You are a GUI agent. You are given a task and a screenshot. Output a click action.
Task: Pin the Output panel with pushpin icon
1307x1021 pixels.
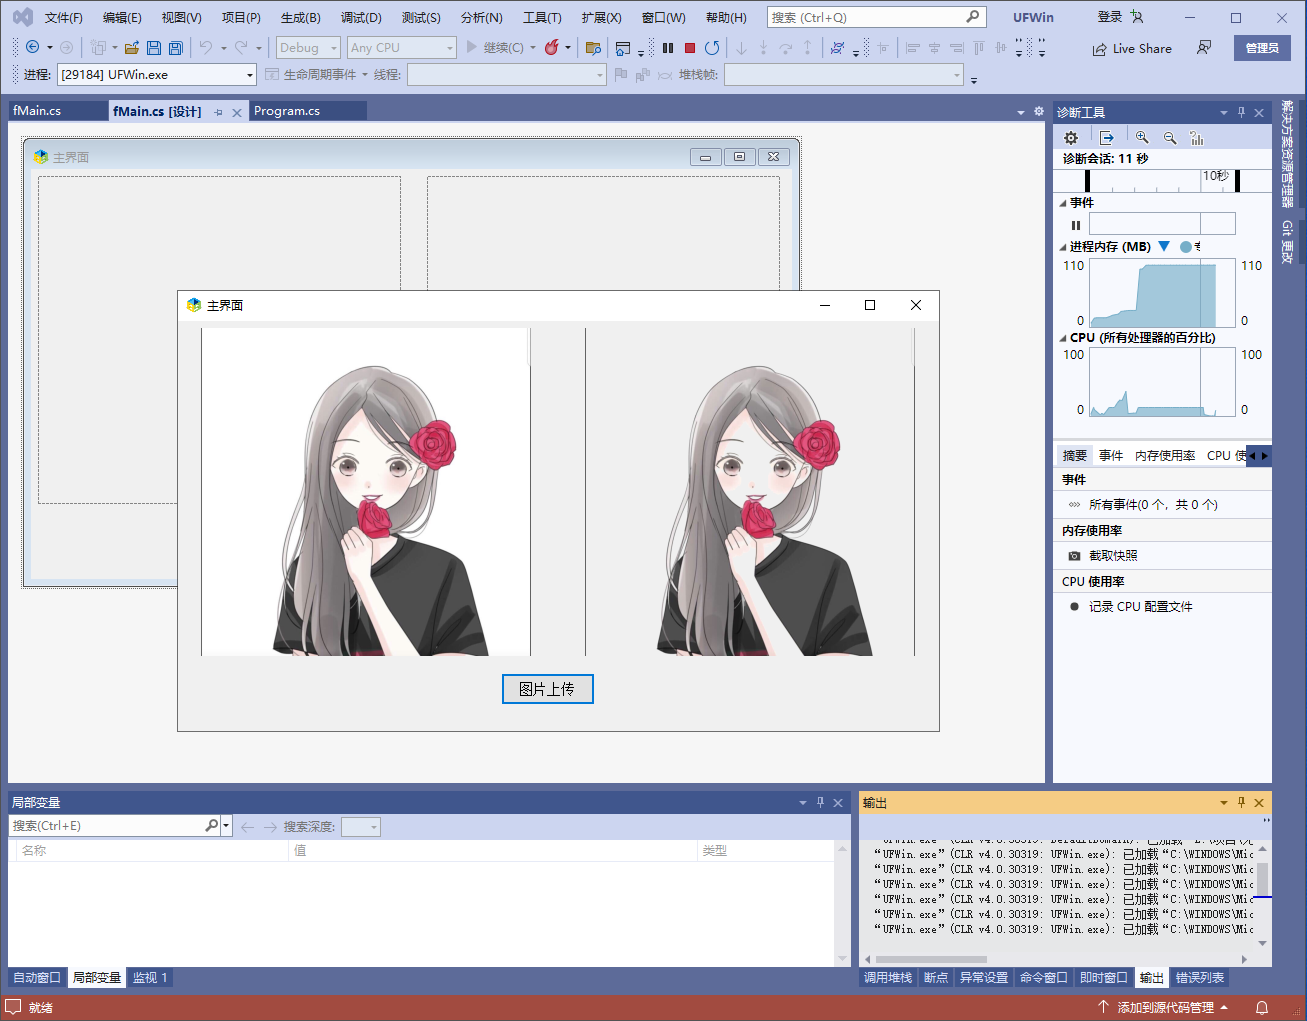point(1241,802)
